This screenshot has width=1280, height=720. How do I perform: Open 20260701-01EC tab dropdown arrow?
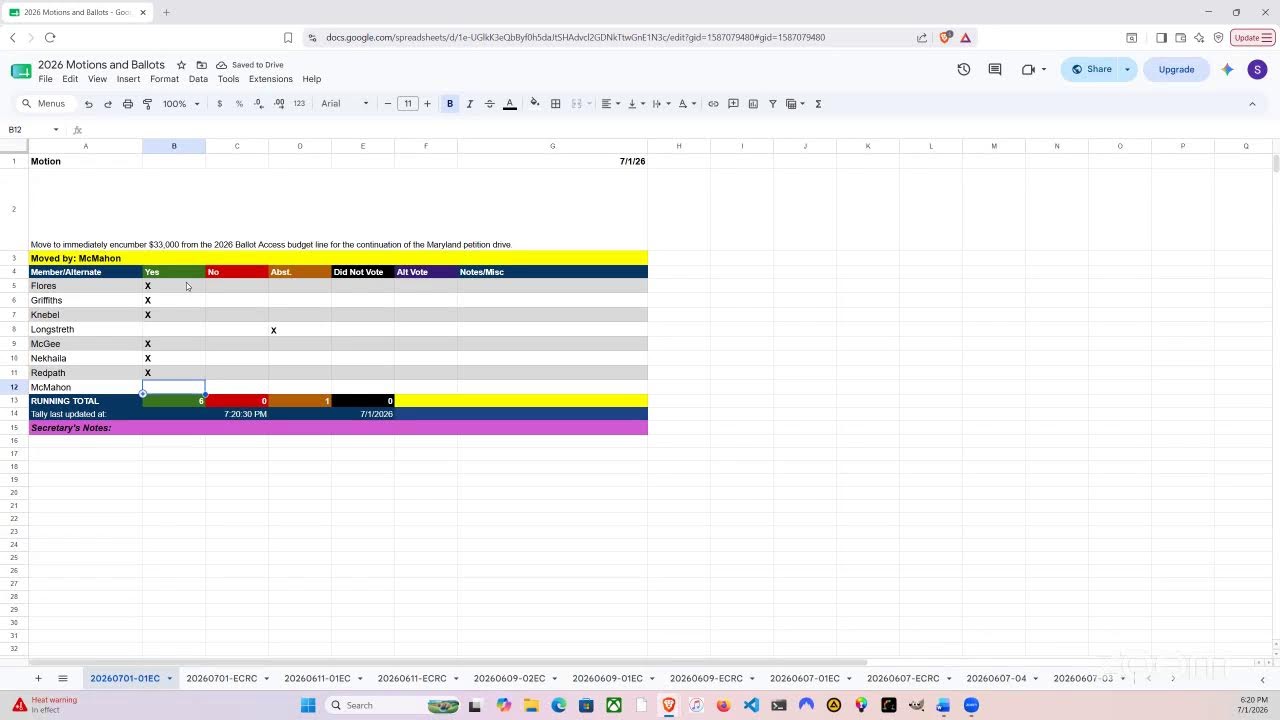click(169, 679)
